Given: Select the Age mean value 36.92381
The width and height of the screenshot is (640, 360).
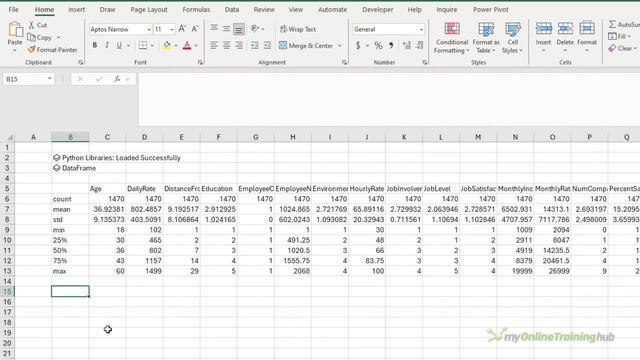Looking at the screenshot, I should (107, 209).
